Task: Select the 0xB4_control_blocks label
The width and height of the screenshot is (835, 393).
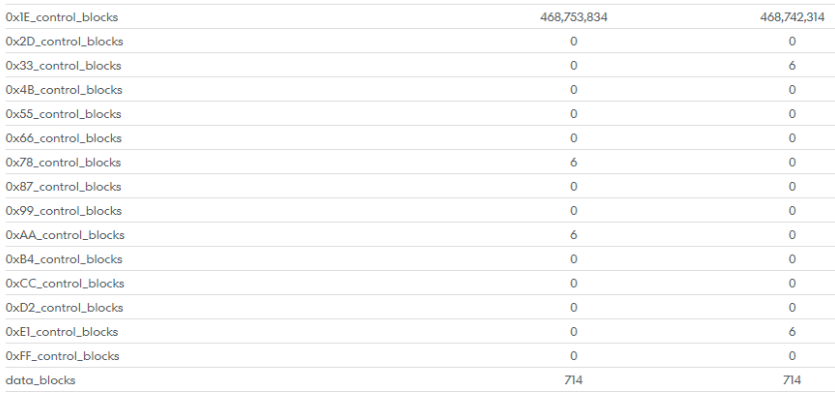Action: click(x=64, y=259)
